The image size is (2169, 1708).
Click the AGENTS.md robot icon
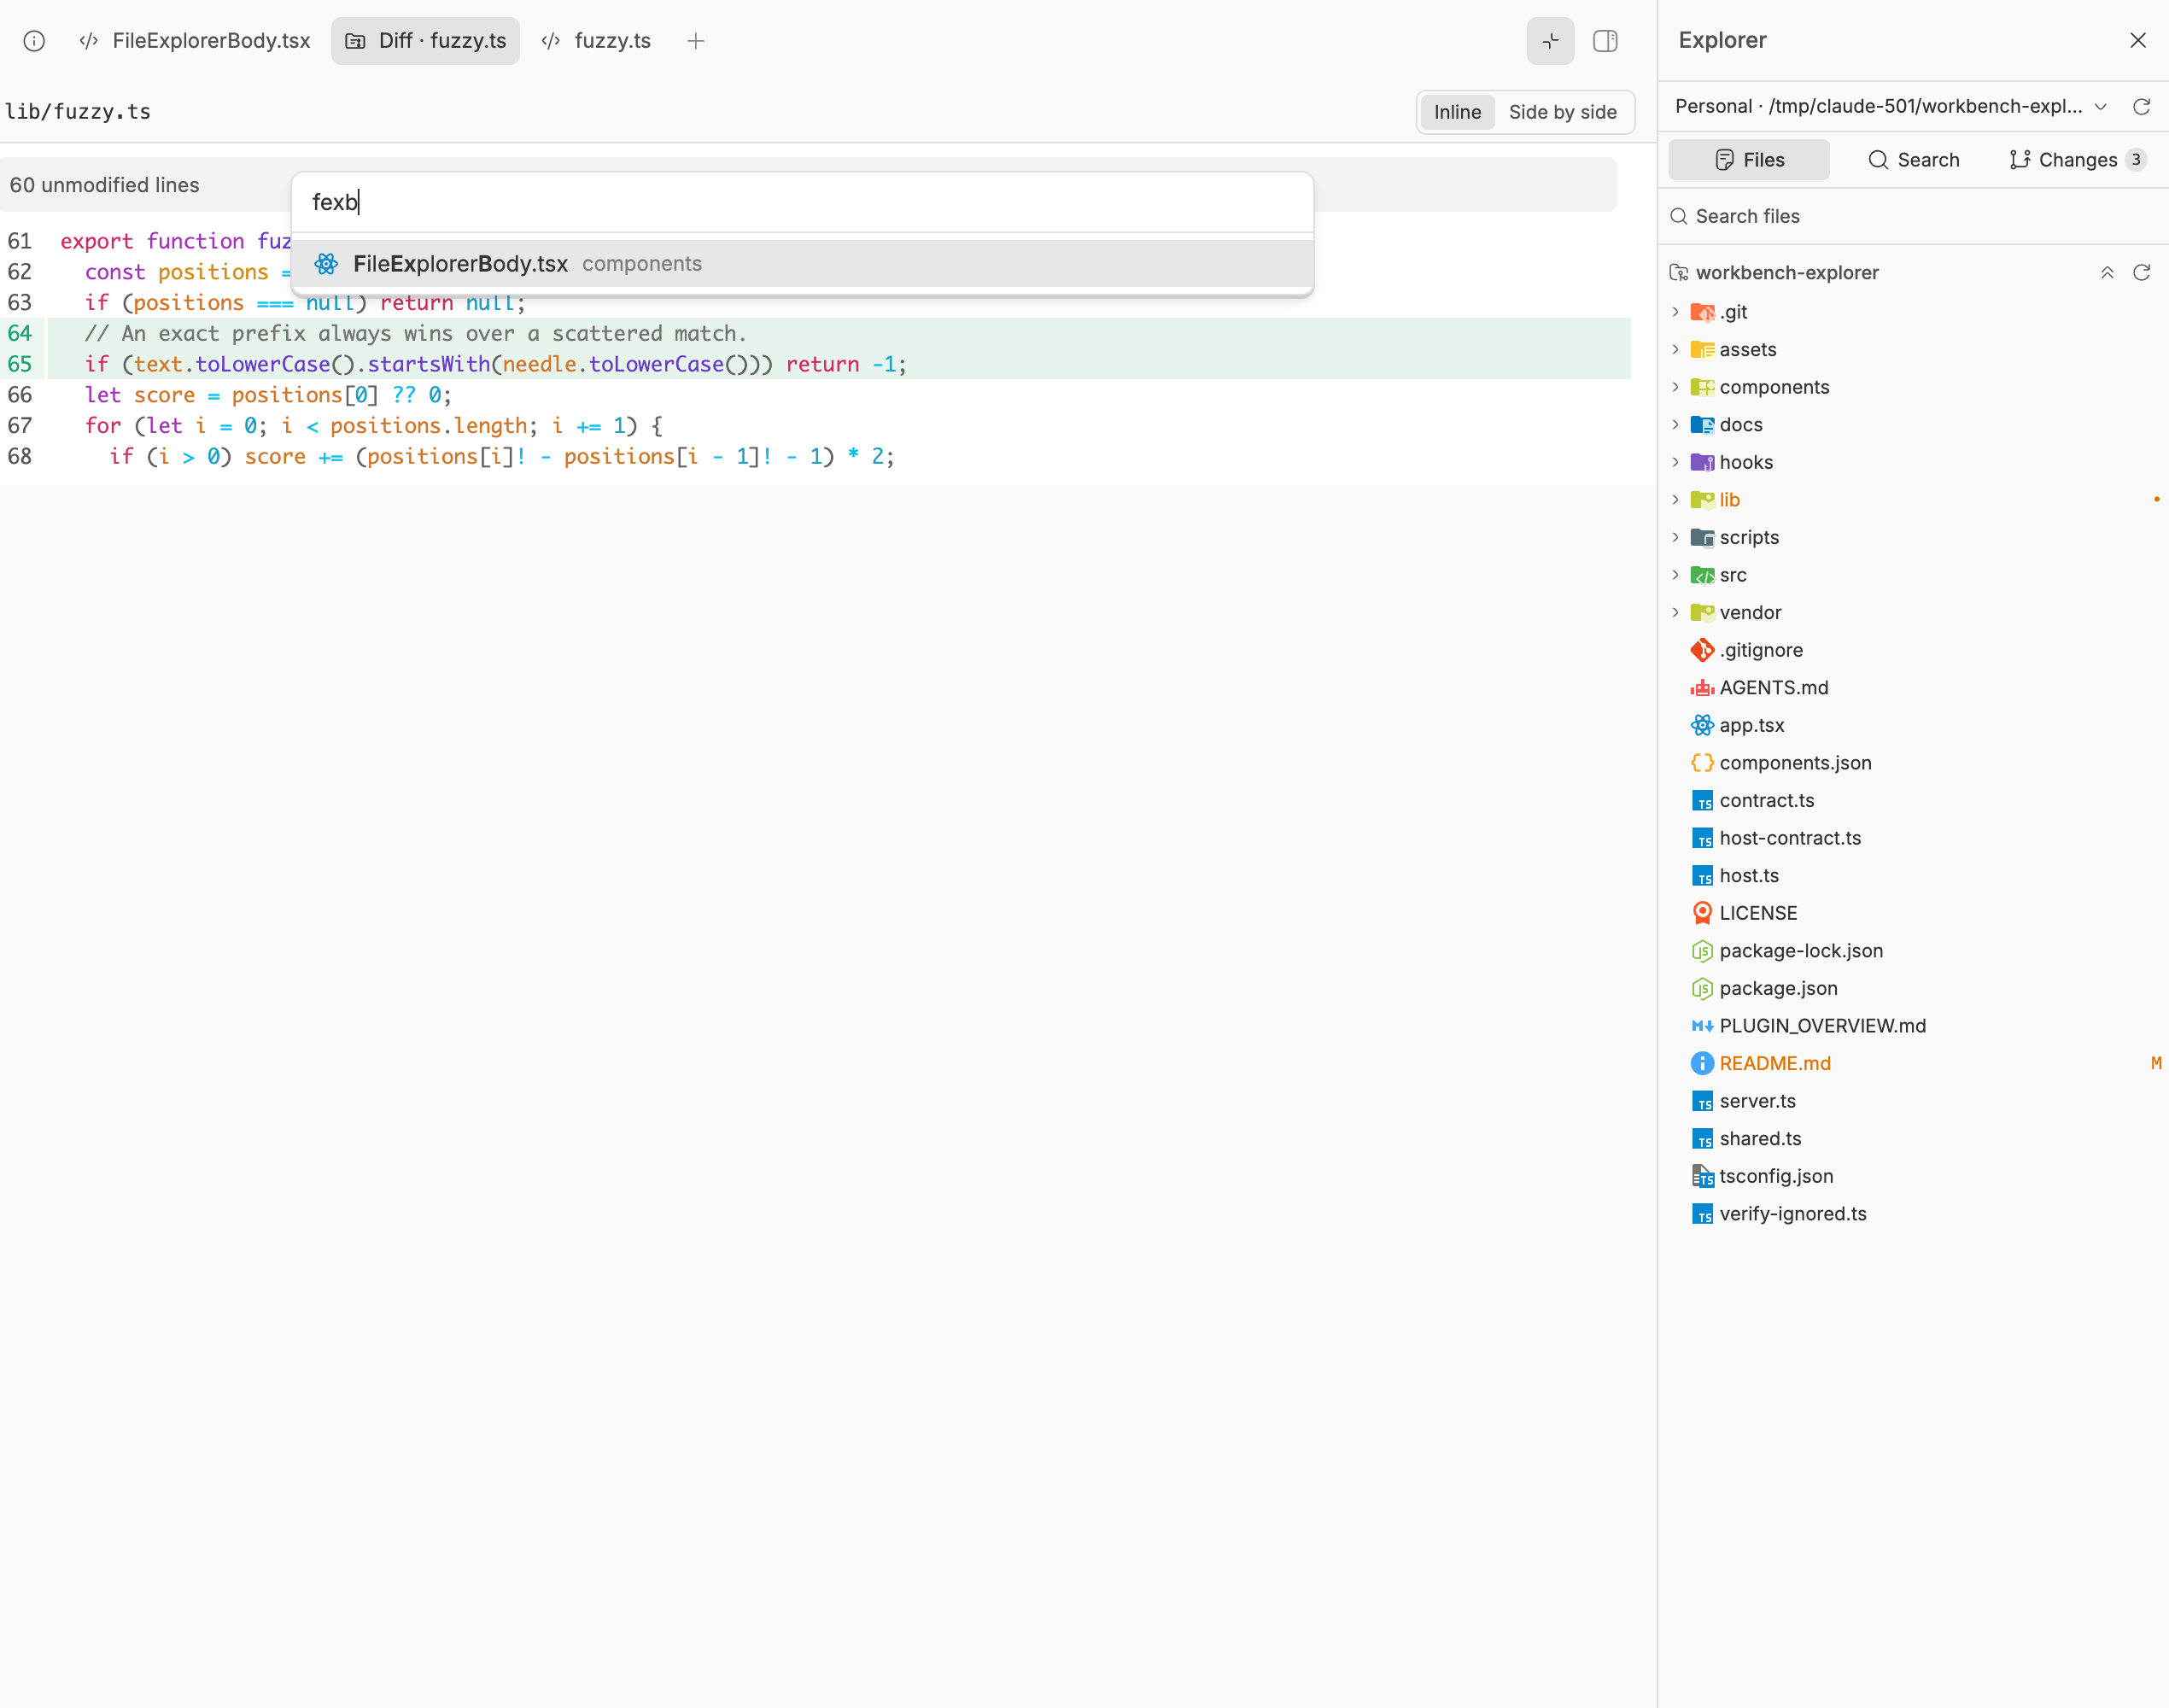click(x=1702, y=688)
